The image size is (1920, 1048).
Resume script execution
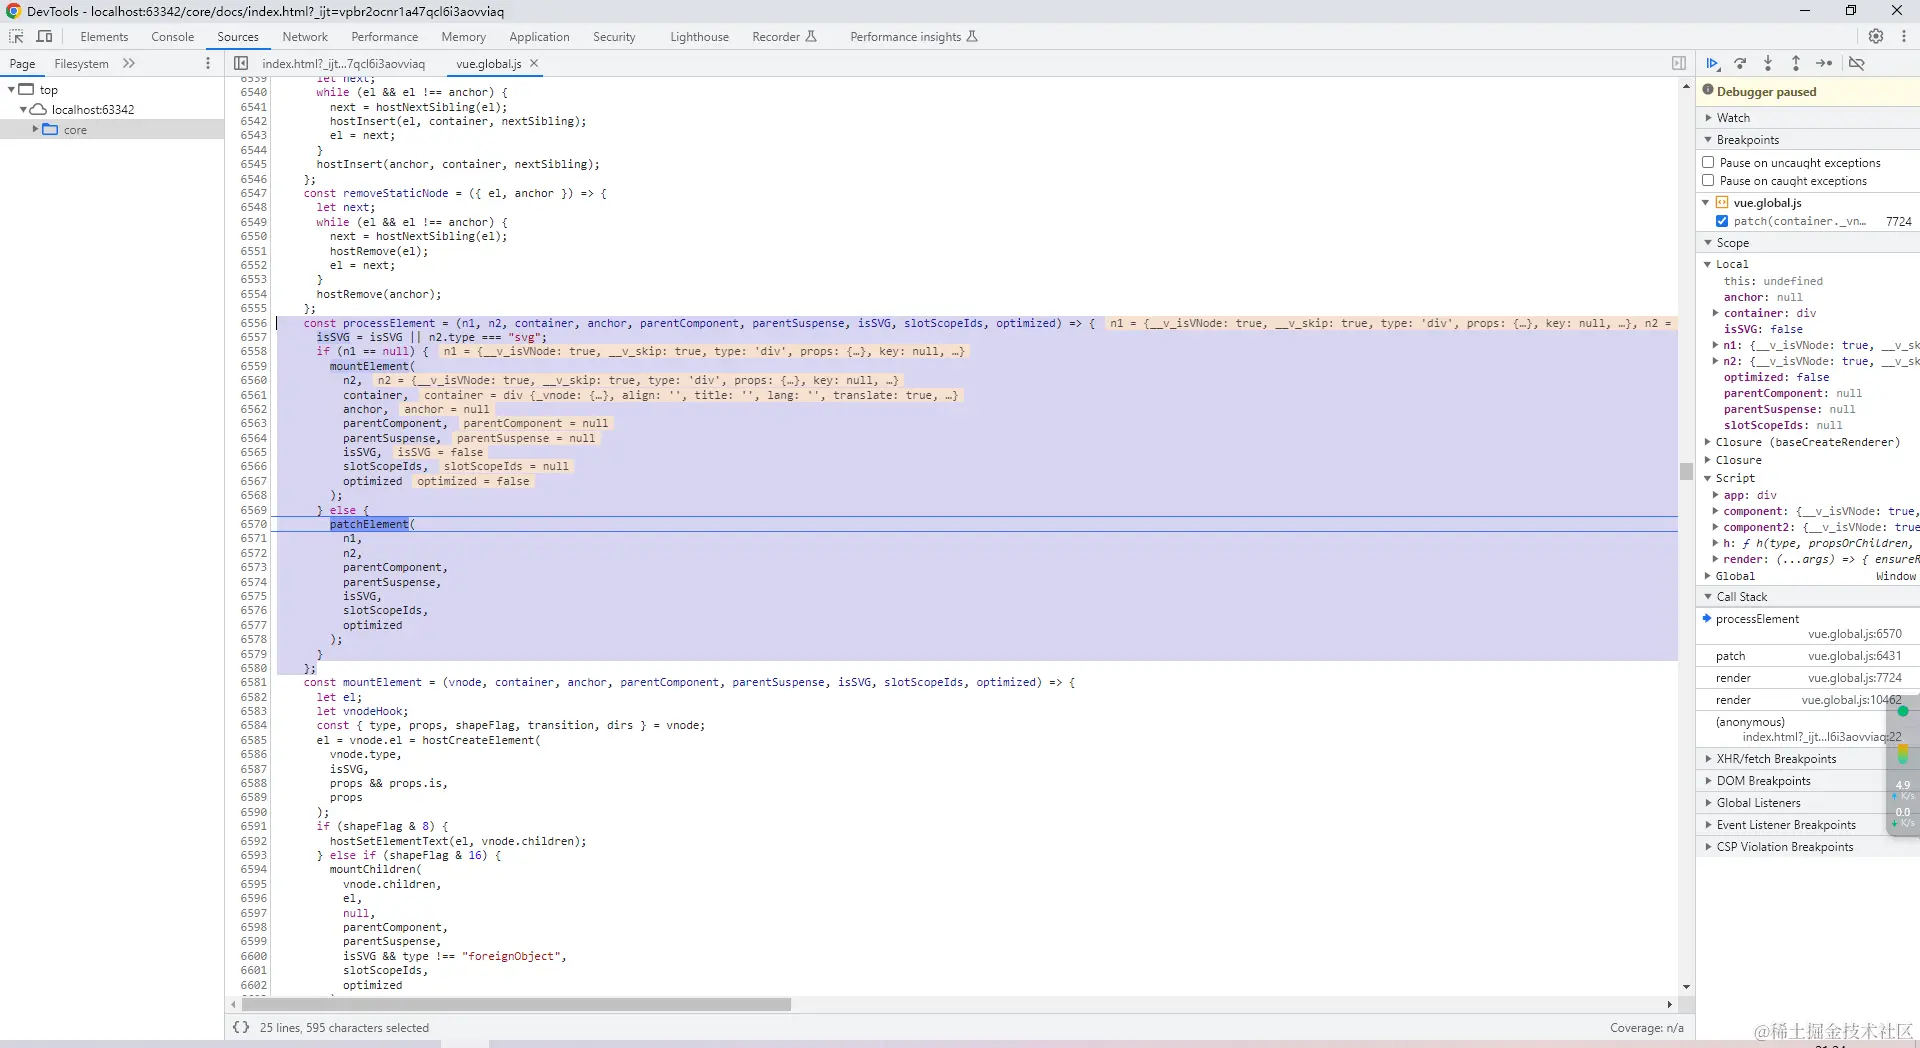[1713, 63]
